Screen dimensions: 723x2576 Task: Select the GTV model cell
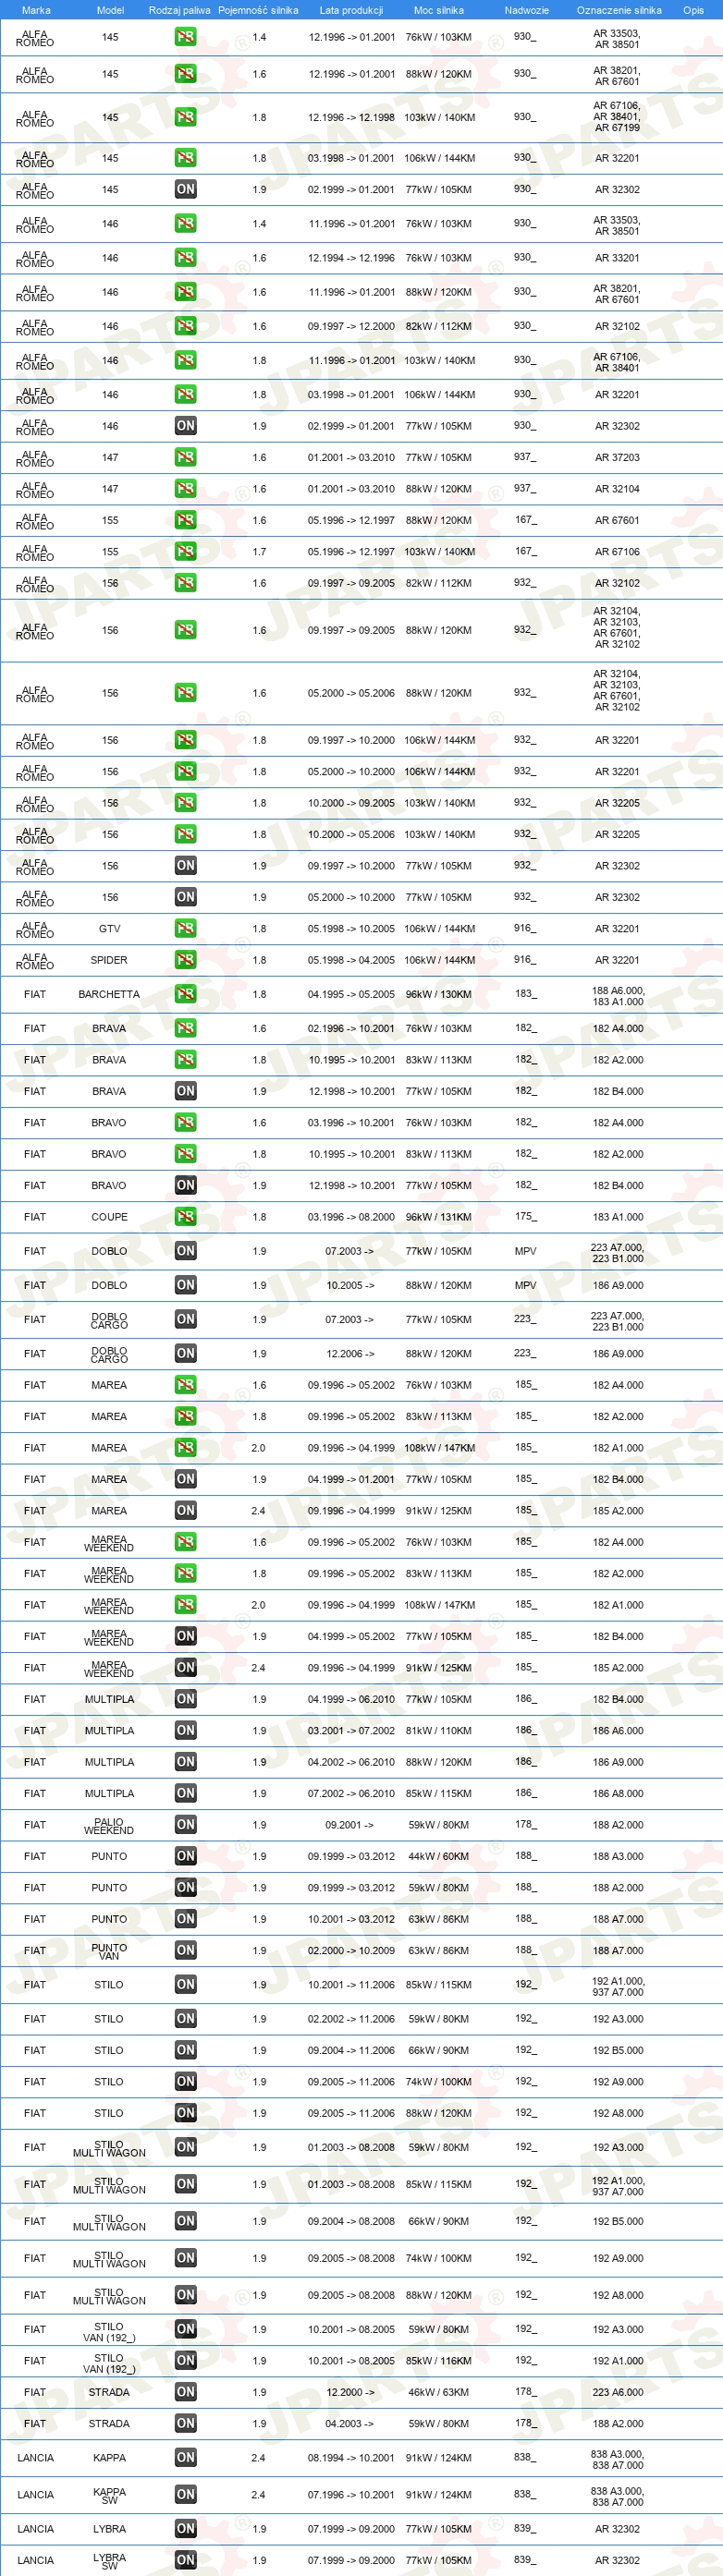click(x=109, y=928)
